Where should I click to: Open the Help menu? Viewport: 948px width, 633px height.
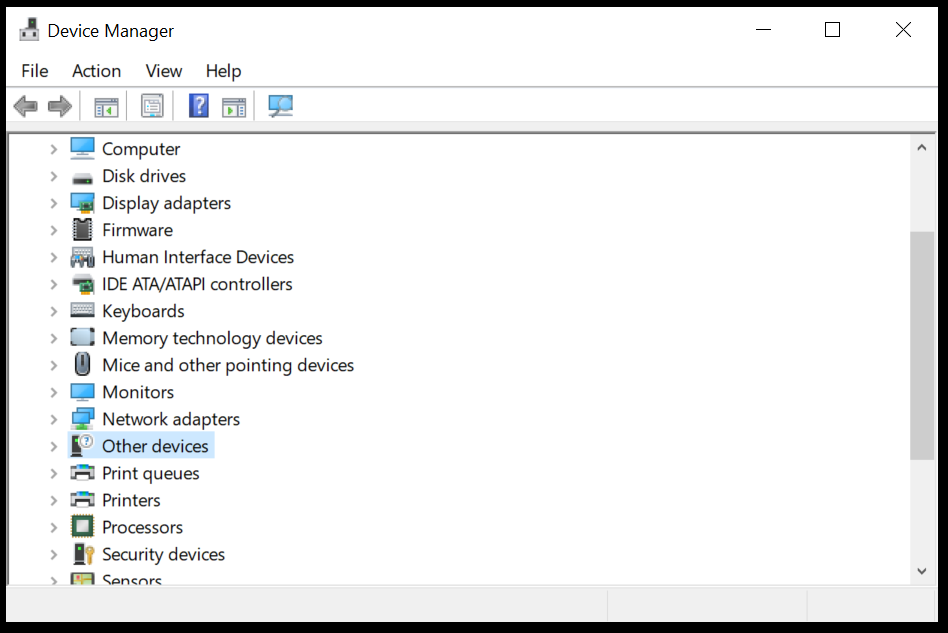[x=223, y=71]
